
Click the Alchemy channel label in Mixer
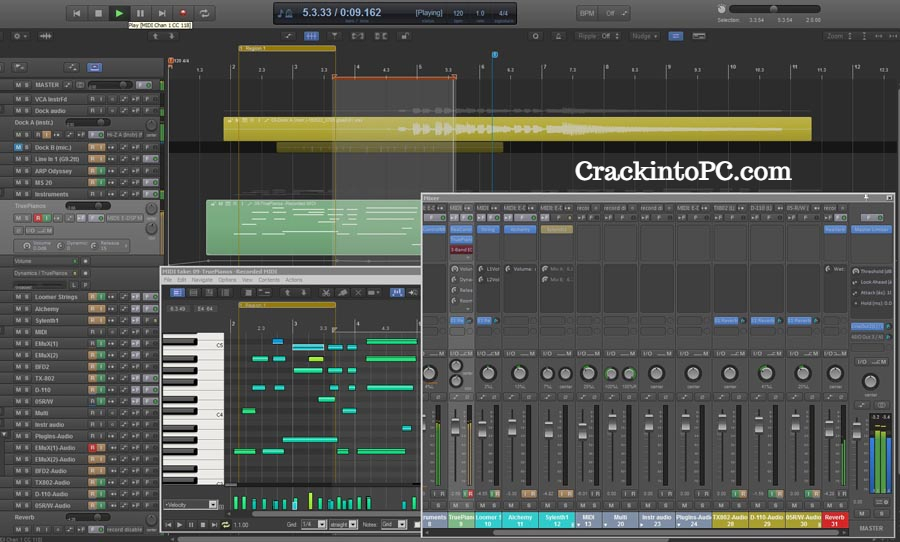(x=521, y=520)
